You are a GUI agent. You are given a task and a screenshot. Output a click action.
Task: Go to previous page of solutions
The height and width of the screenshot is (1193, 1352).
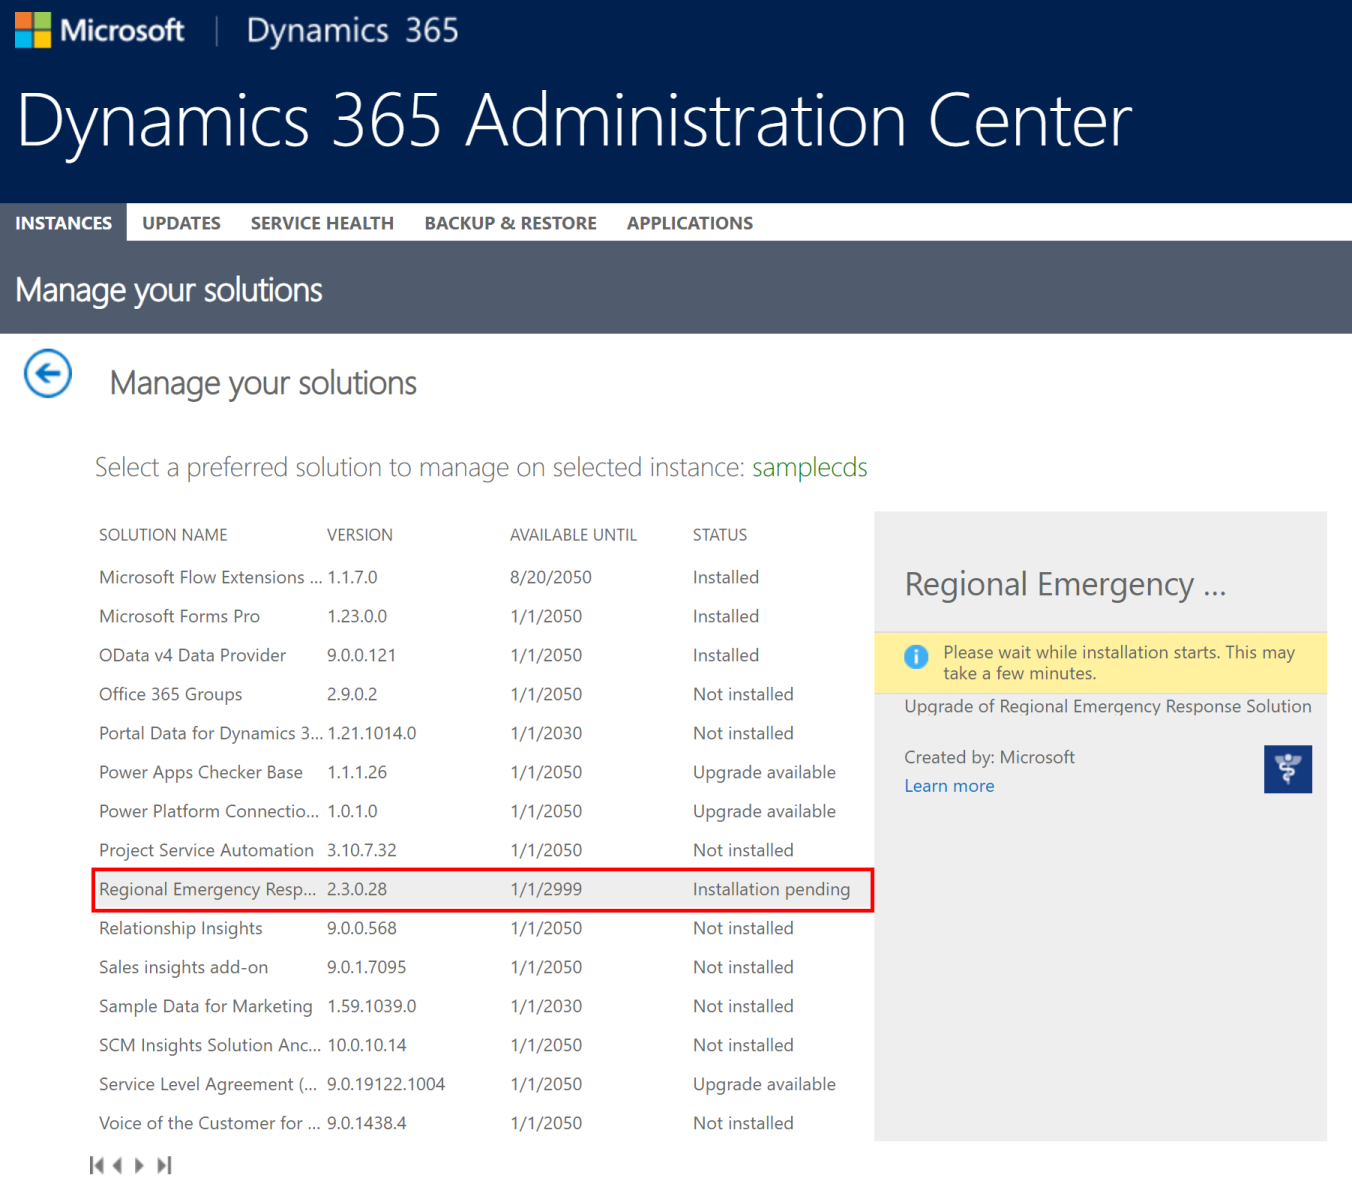(x=118, y=1165)
